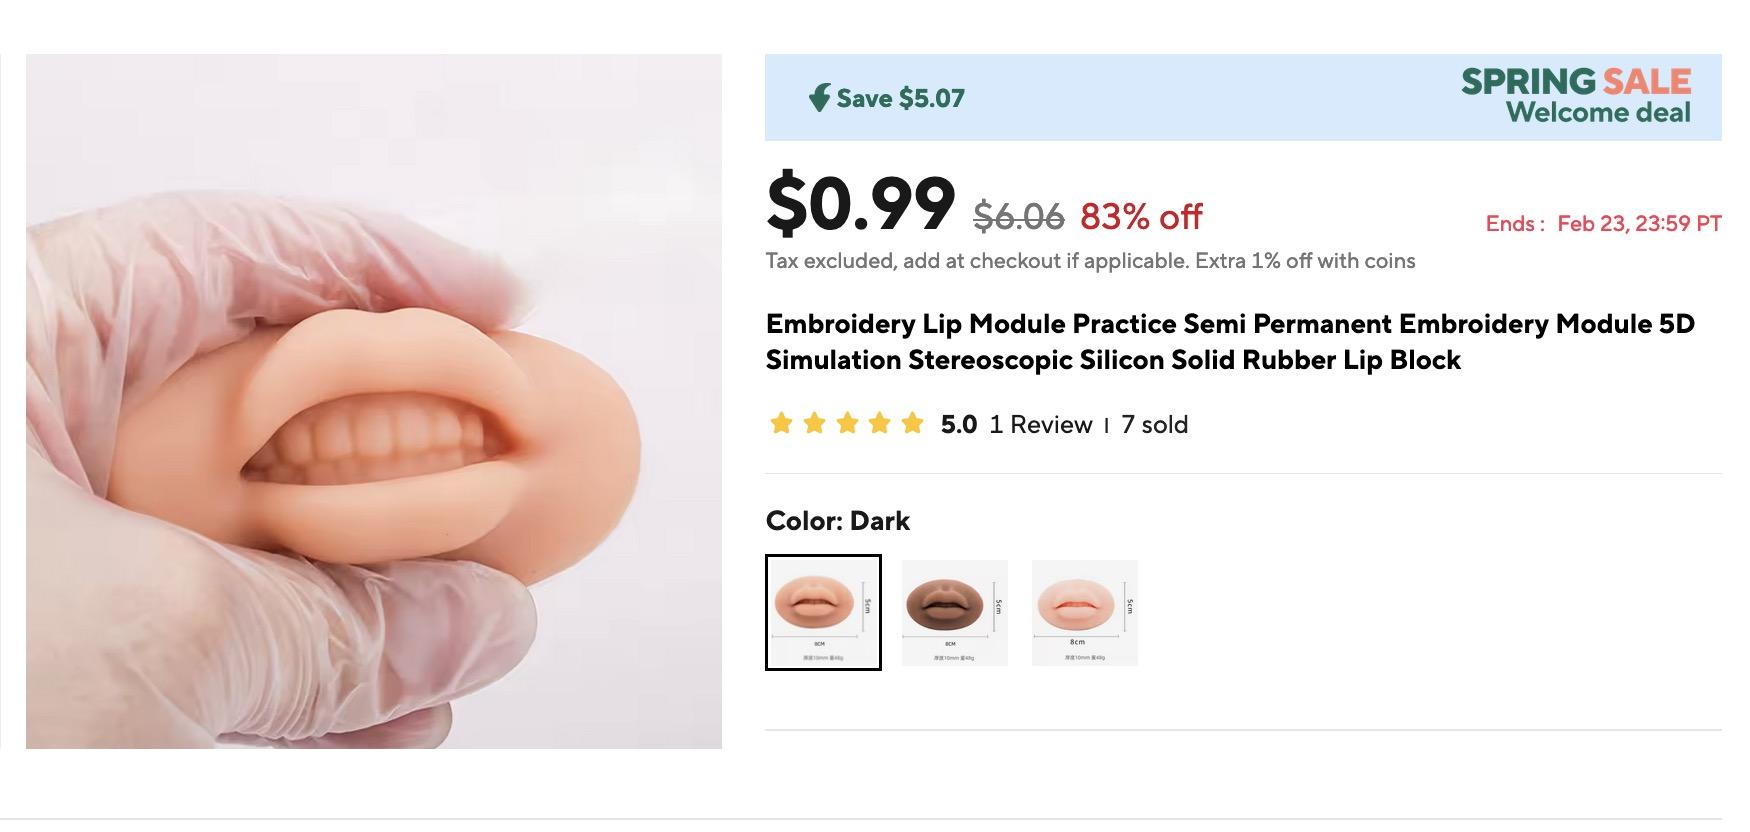Click the crossed-out $6.06 original price
This screenshot has width=1750, height=832.
click(x=1018, y=216)
